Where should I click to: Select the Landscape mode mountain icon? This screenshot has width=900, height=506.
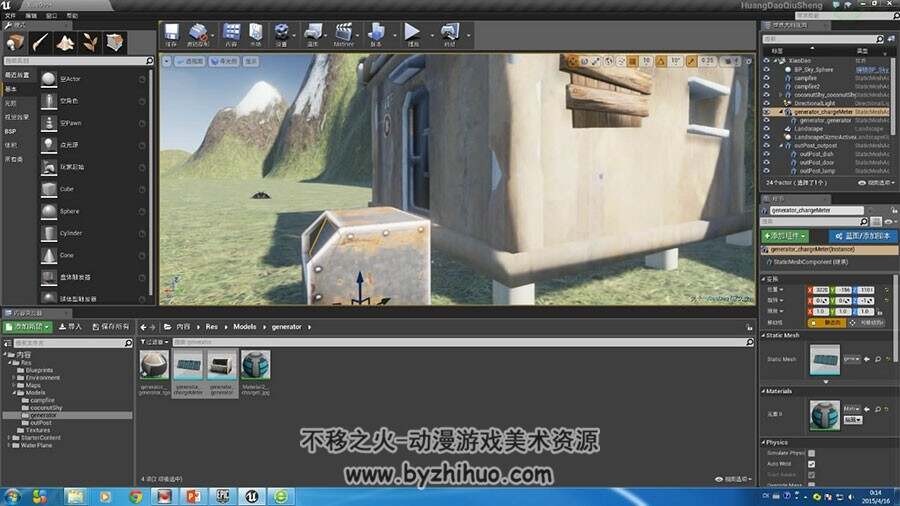(65, 43)
